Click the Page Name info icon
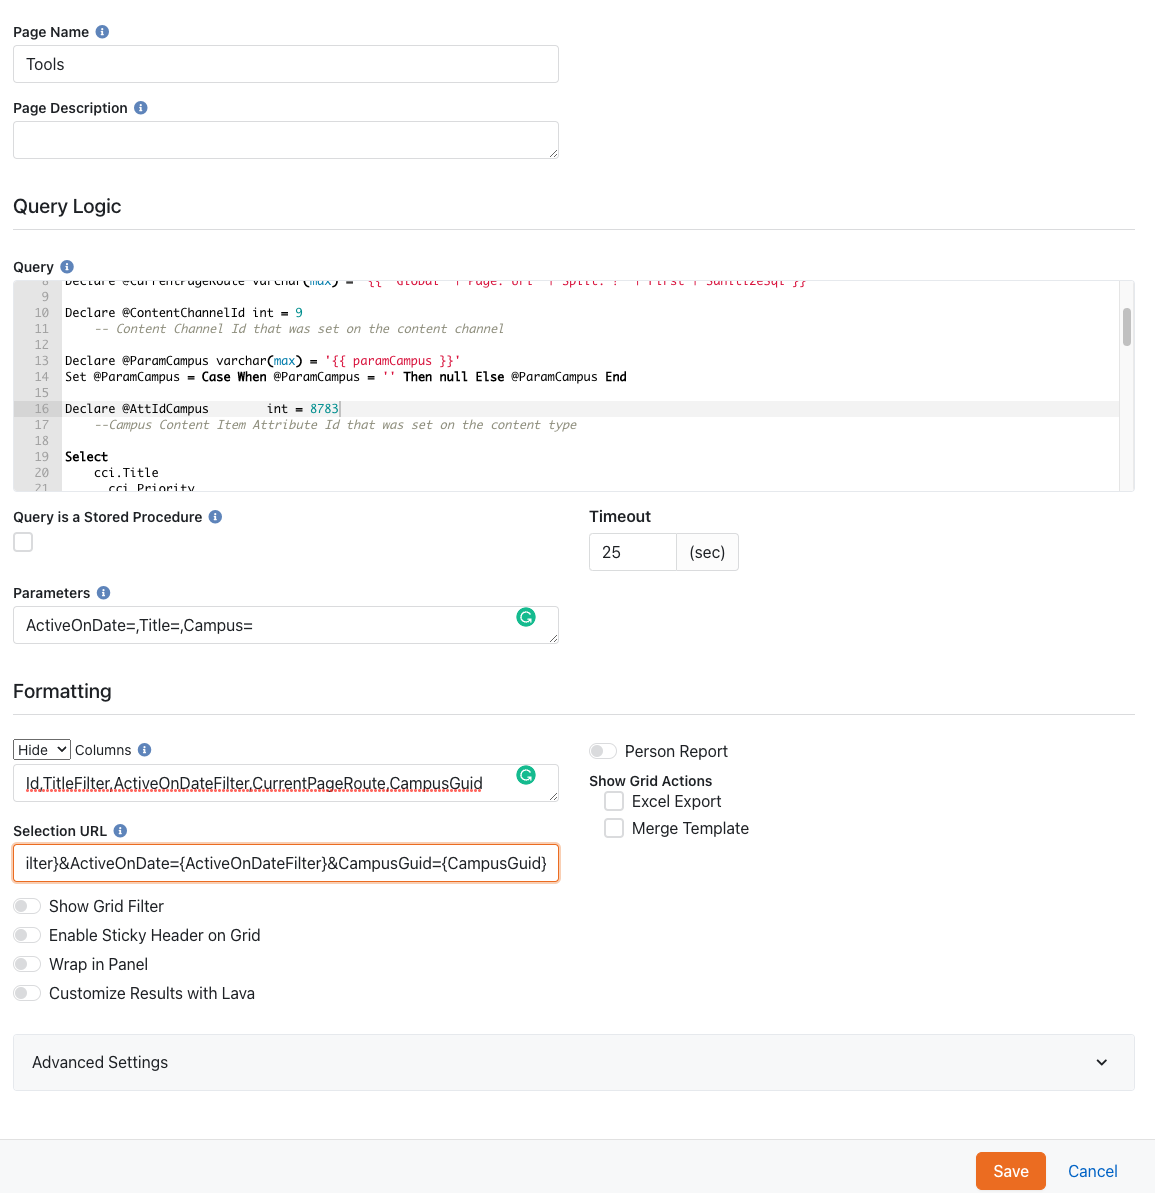Viewport: 1155px width, 1193px height. click(102, 32)
